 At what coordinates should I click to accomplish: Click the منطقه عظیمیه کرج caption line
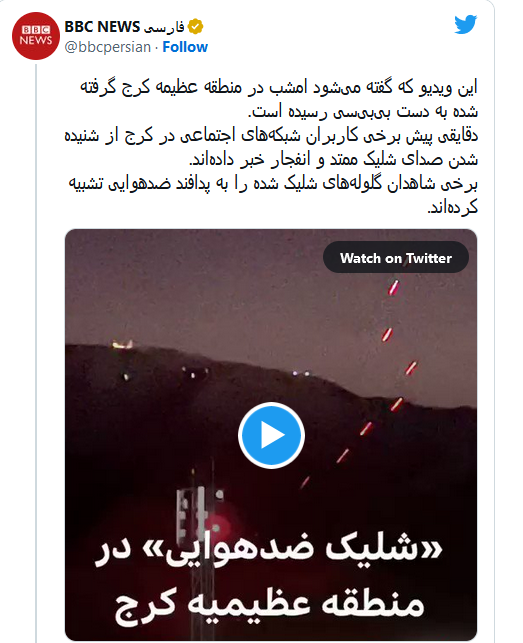point(269,604)
